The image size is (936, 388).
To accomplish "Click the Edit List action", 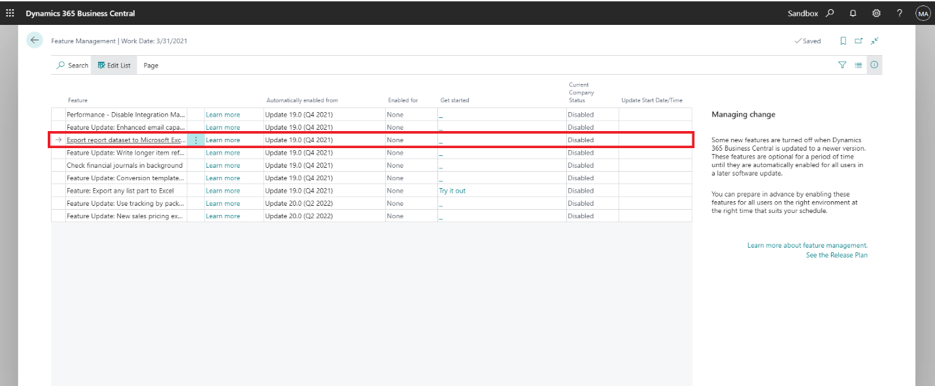I will click(x=114, y=66).
